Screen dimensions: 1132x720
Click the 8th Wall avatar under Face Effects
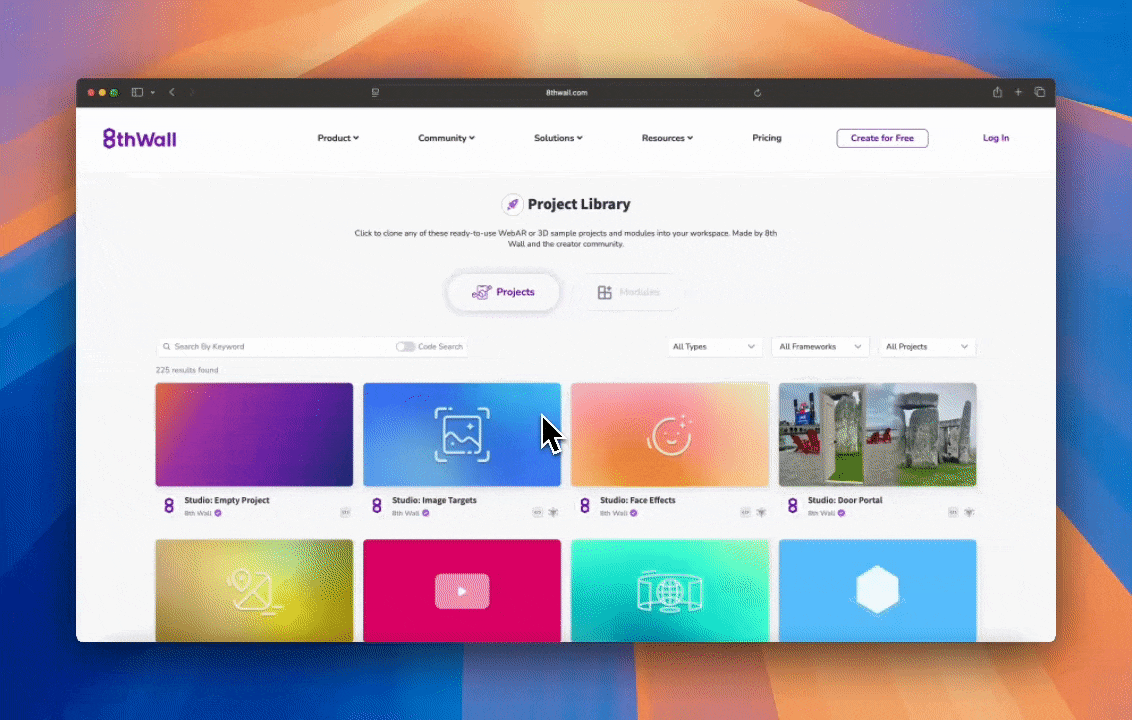point(585,506)
